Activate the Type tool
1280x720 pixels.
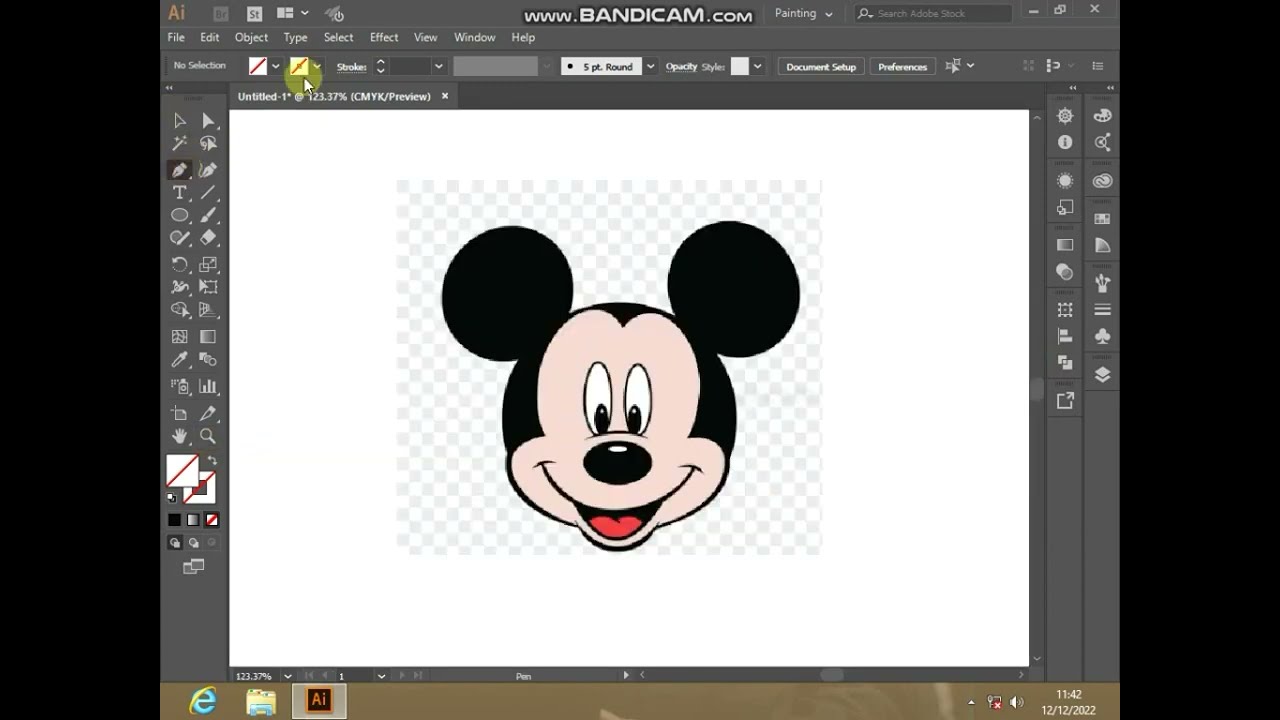coord(179,193)
